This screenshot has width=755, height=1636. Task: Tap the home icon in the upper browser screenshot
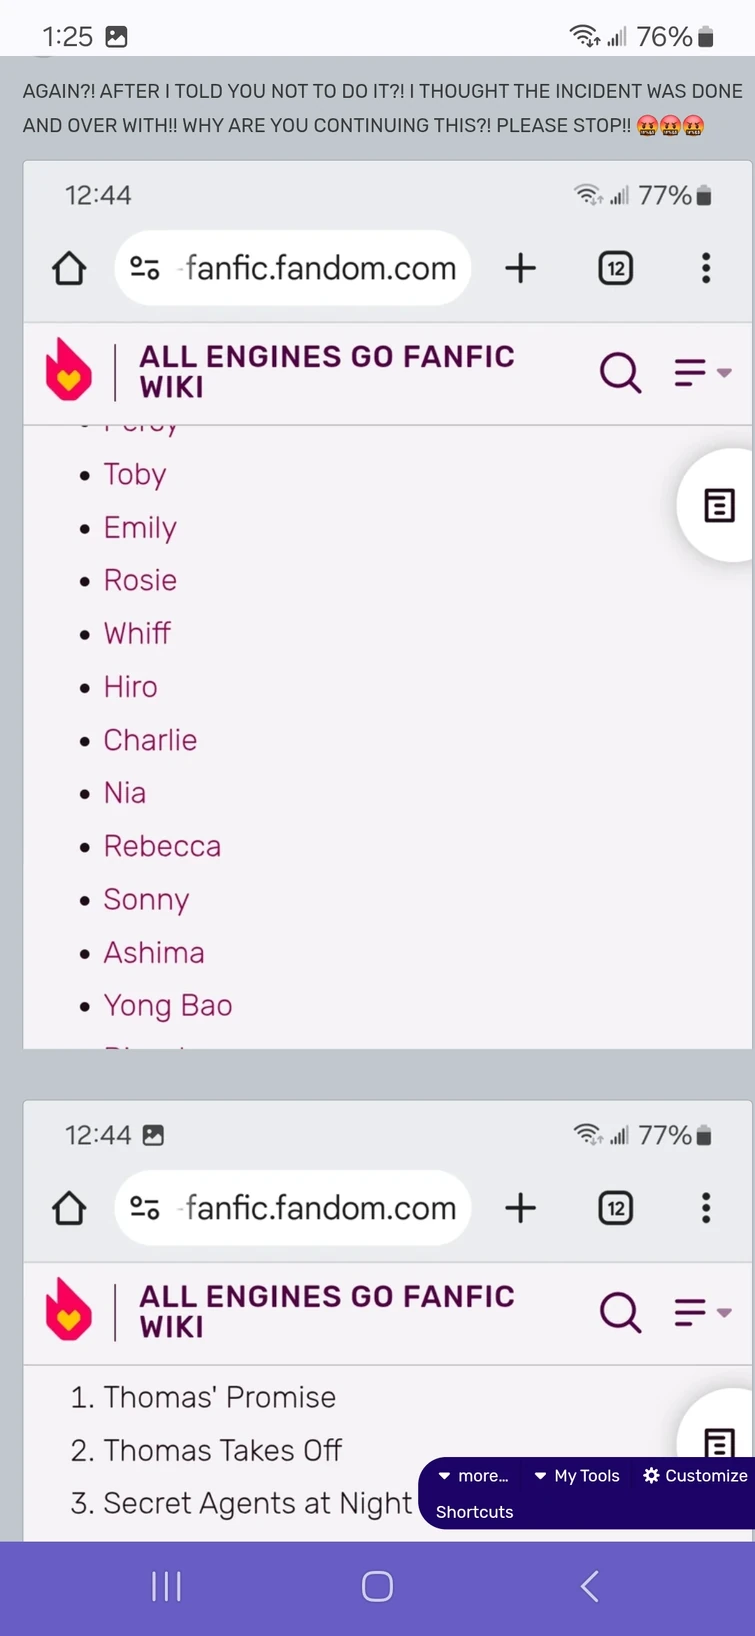(69, 268)
